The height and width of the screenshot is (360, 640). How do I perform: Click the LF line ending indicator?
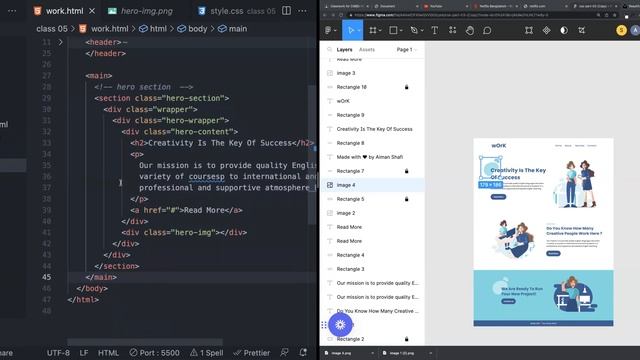84,353
